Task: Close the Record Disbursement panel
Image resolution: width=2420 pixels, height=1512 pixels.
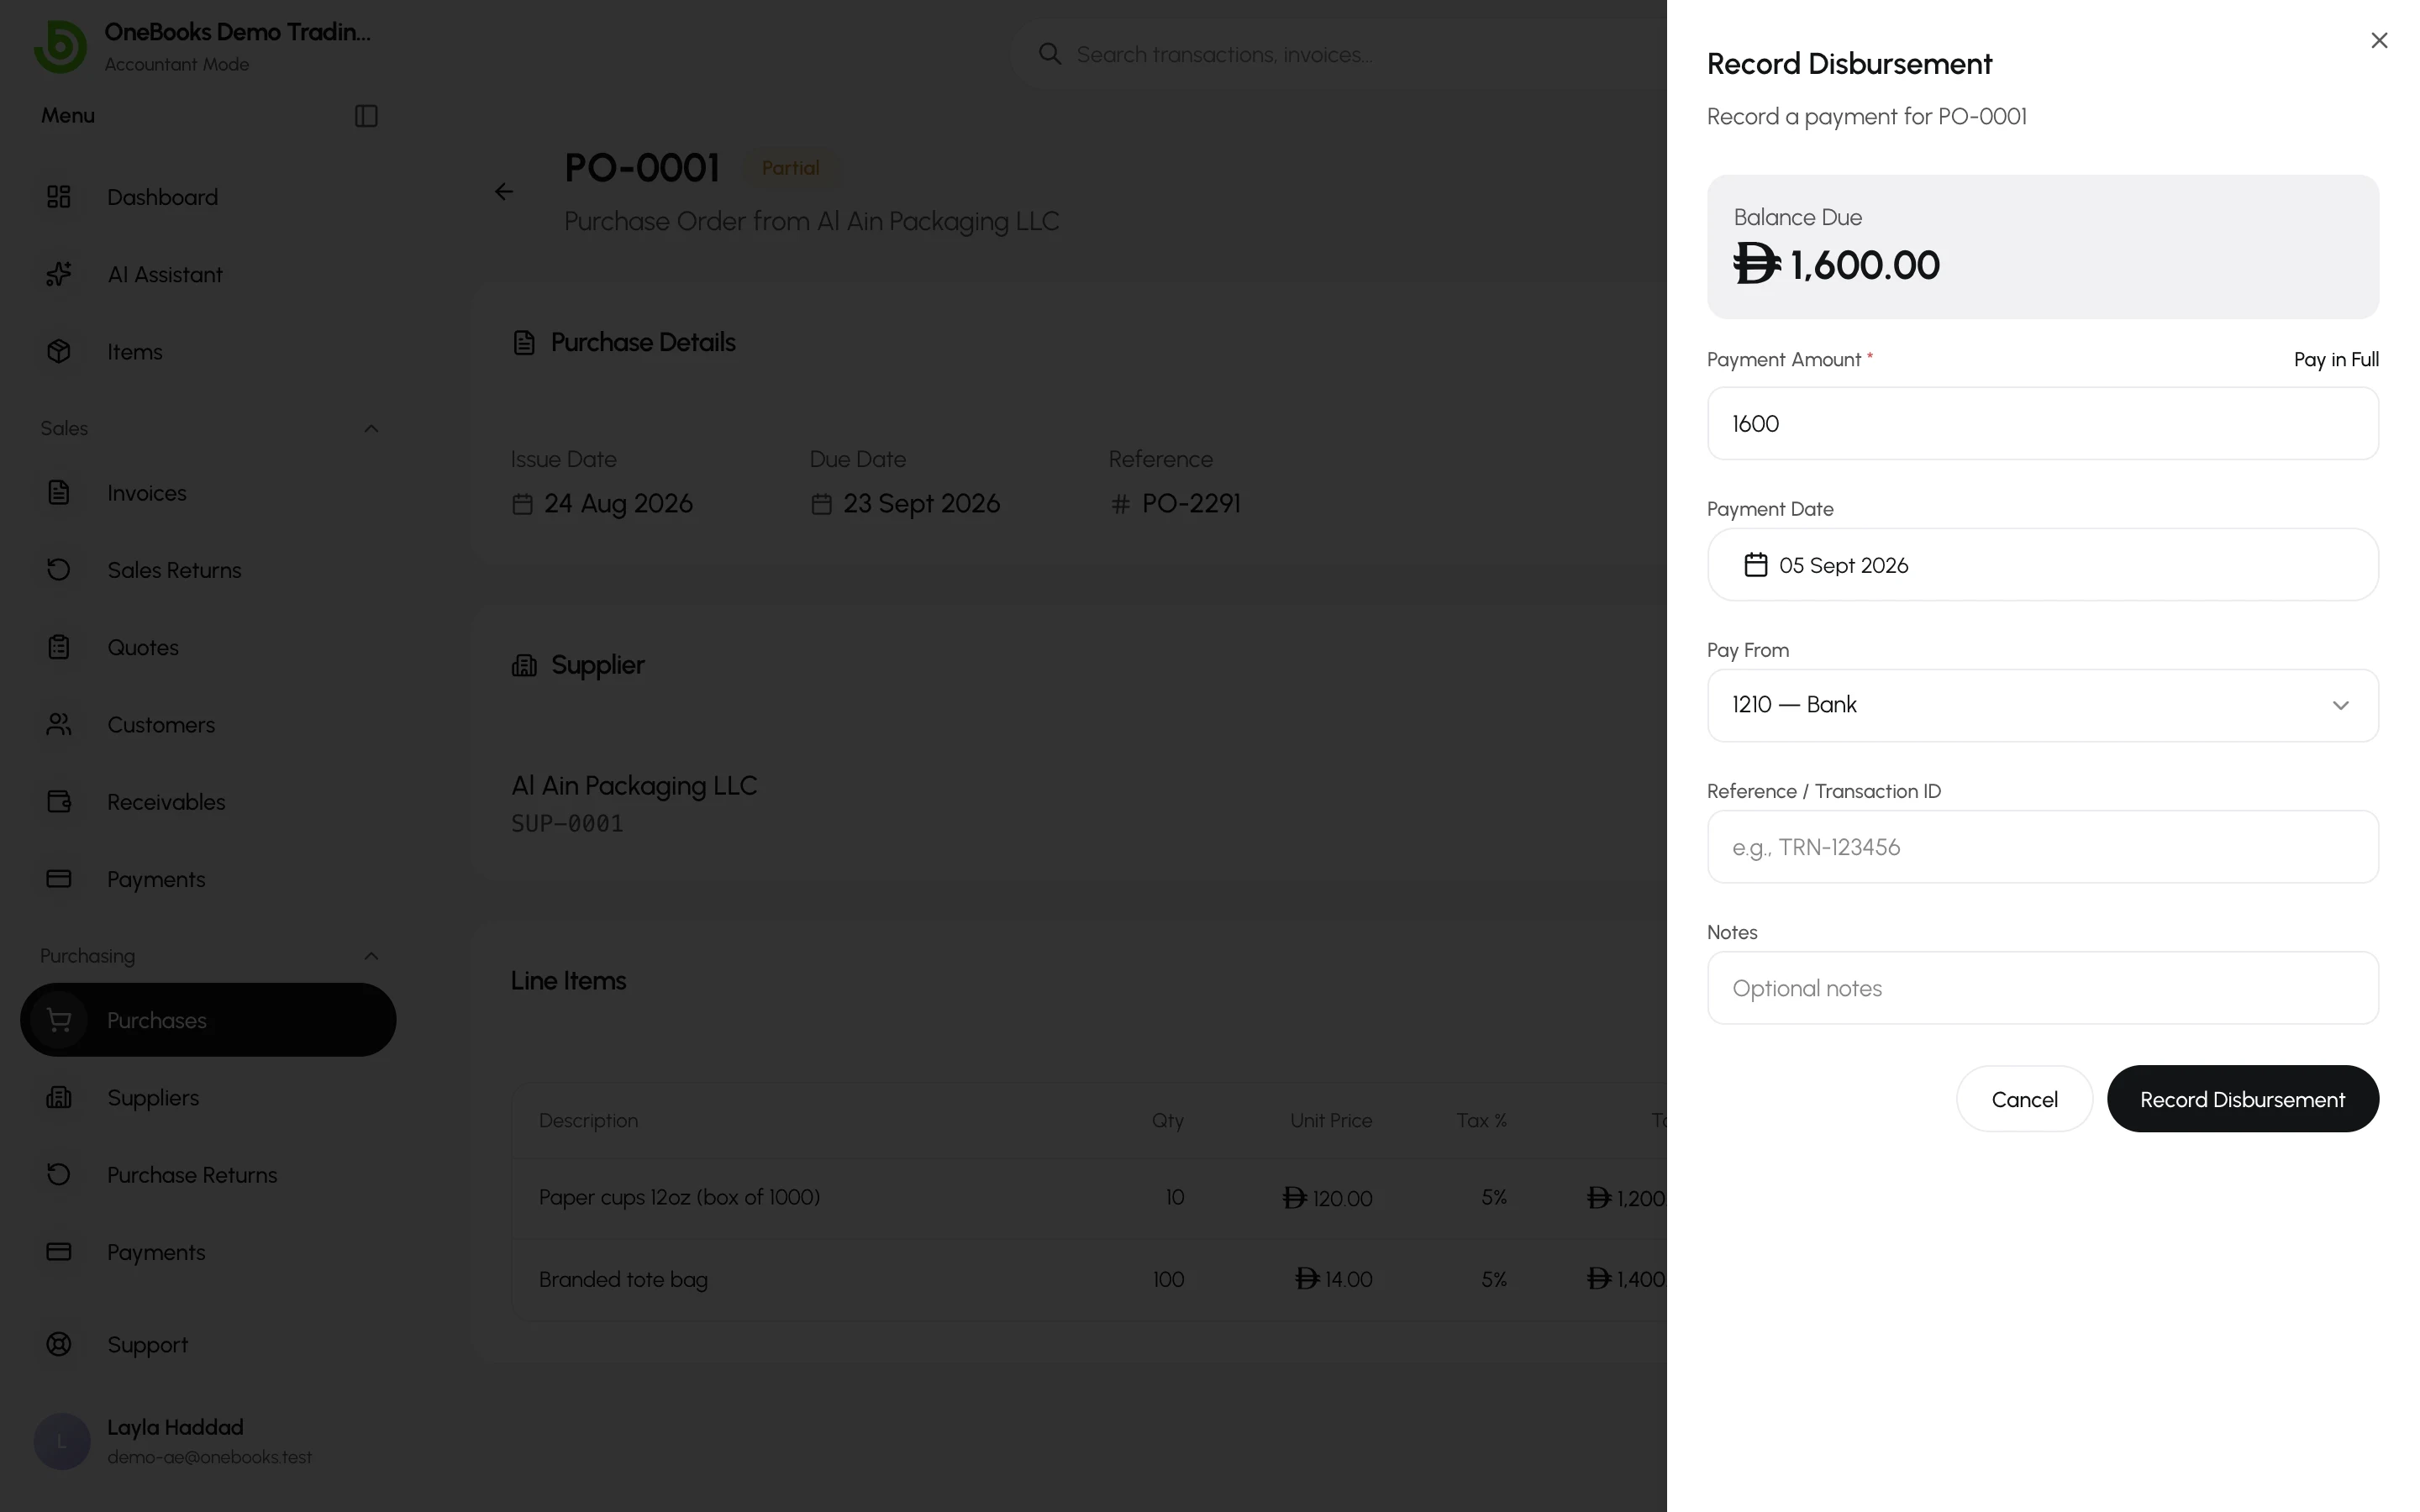Action: [x=2379, y=40]
